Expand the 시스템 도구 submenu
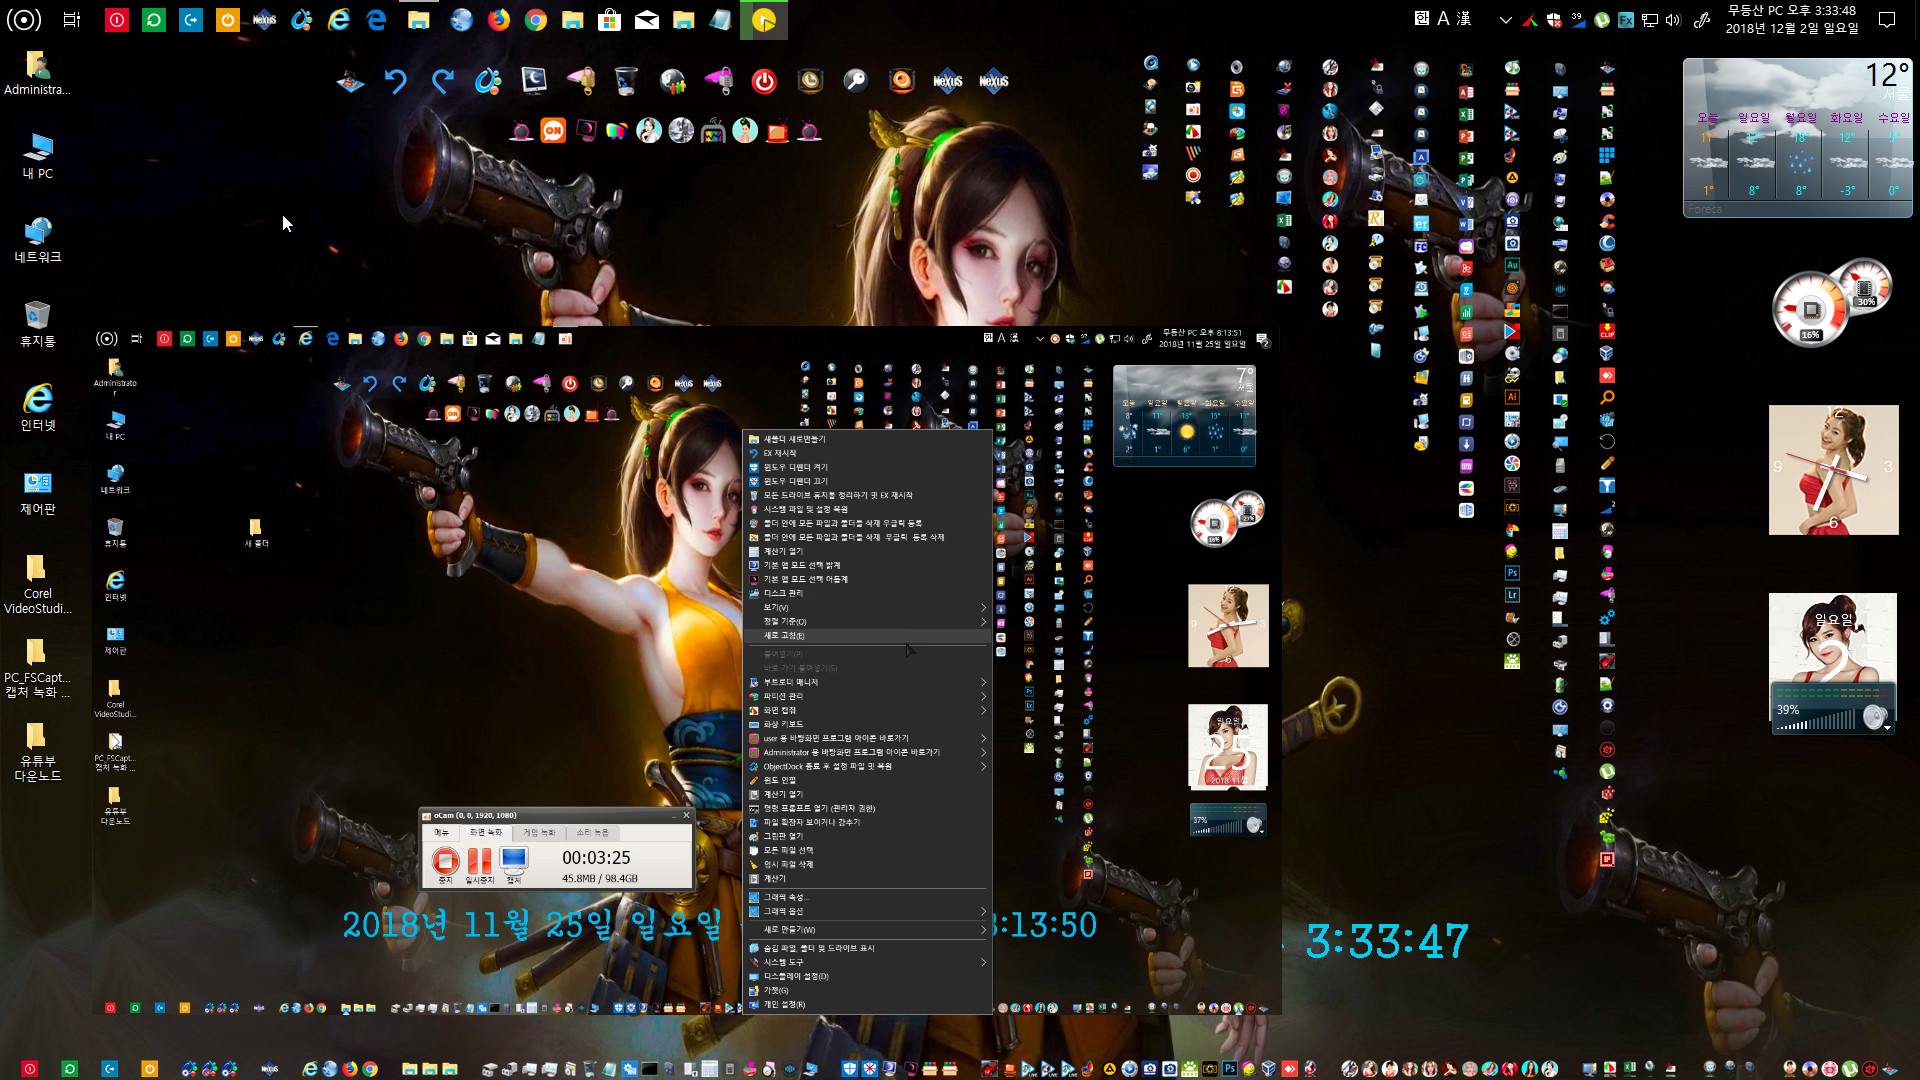 click(868, 962)
